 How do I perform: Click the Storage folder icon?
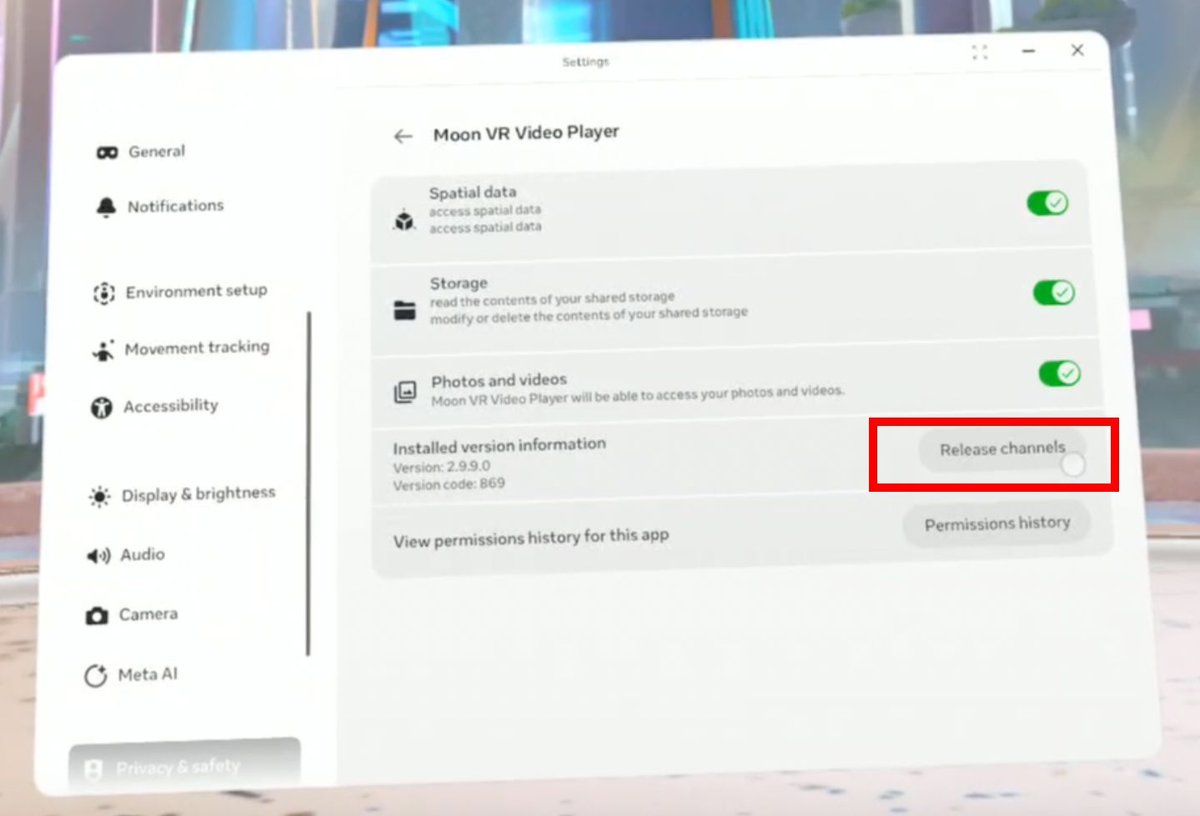pos(405,310)
